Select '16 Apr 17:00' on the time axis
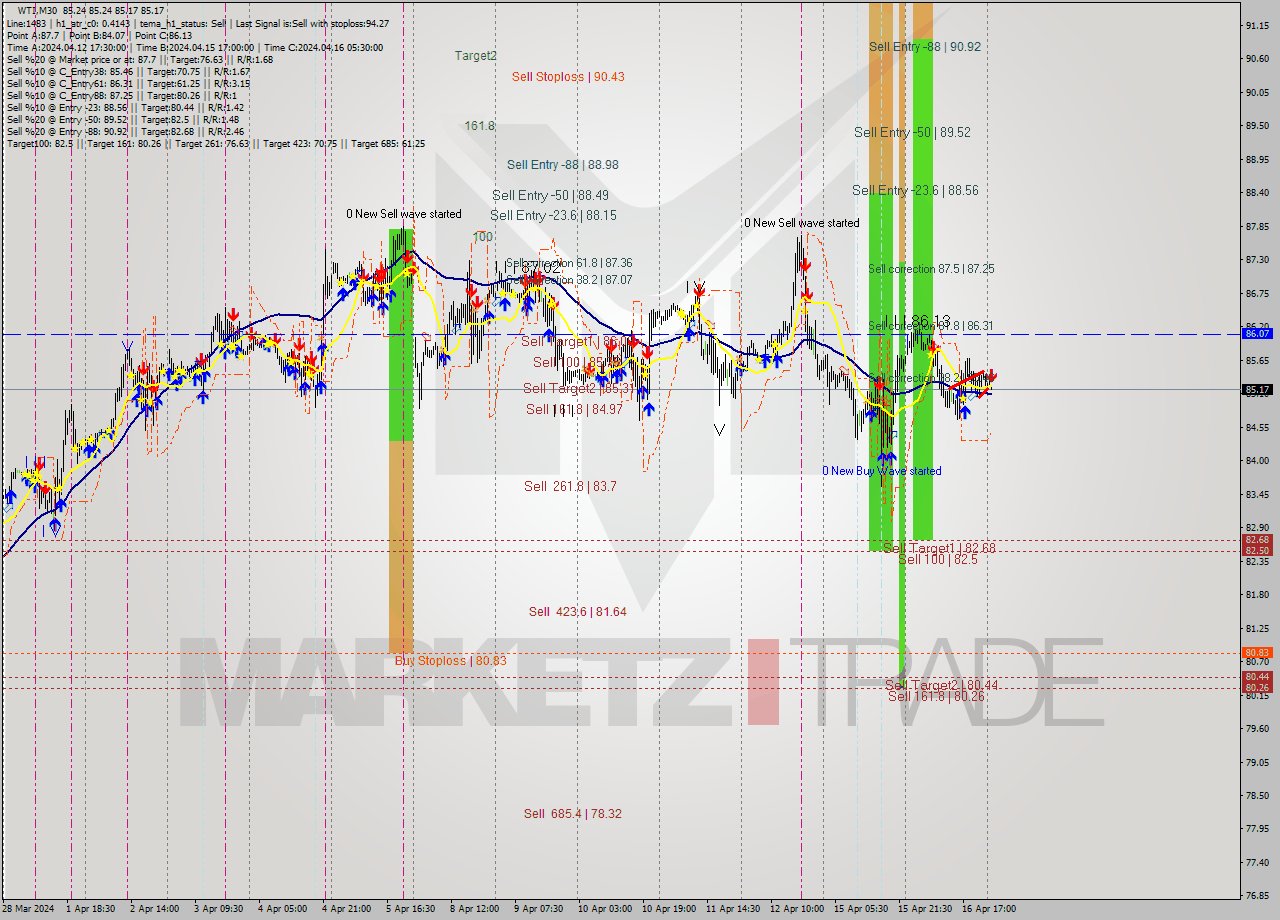Screen dimensions: 1280x920 click(x=988, y=909)
